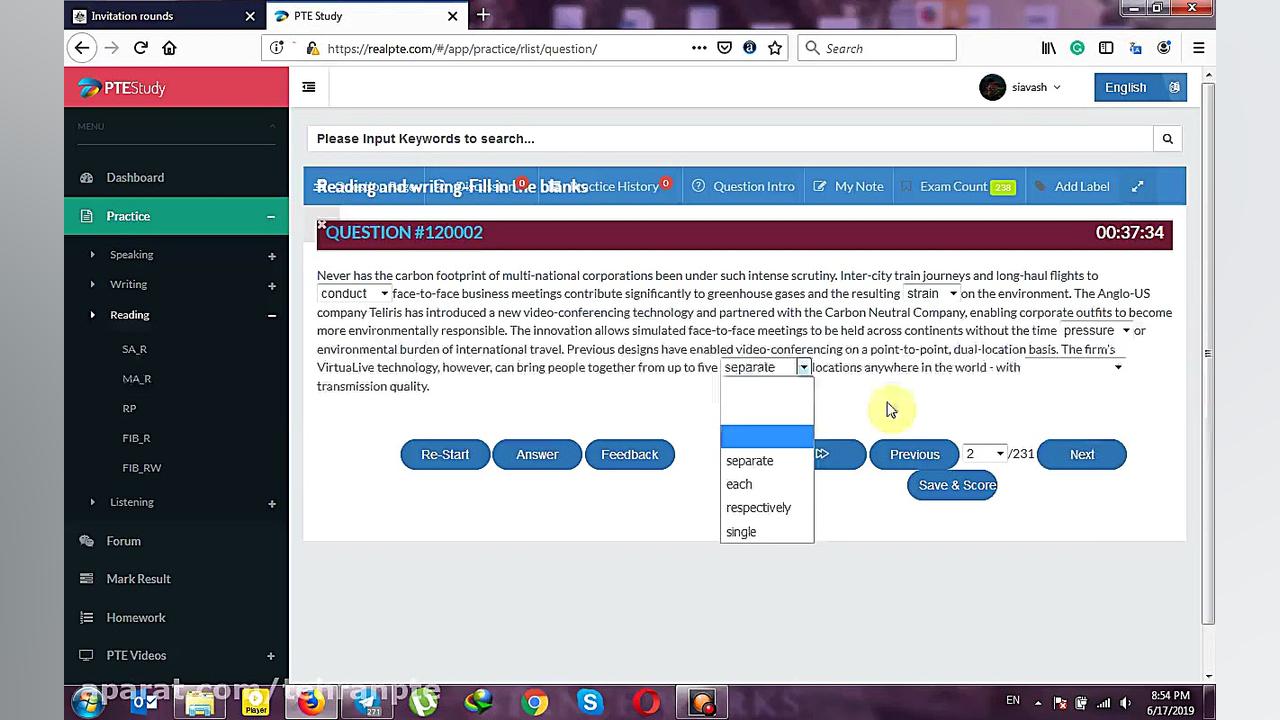The height and width of the screenshot is (720, 1280).
Task: Open a new browser tab
Action: [x=483, y=15]
